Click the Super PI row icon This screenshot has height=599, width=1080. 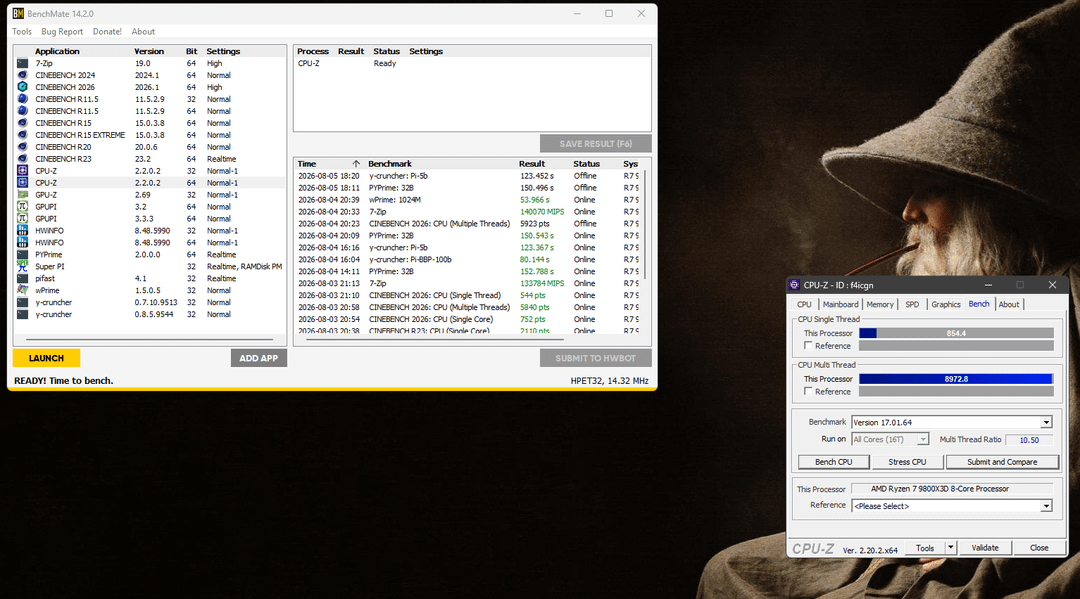tap(23, 266)
